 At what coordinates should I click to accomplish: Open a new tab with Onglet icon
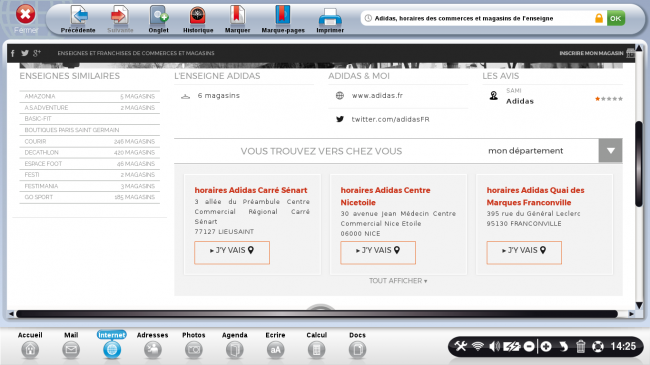(x=159, y=16)
